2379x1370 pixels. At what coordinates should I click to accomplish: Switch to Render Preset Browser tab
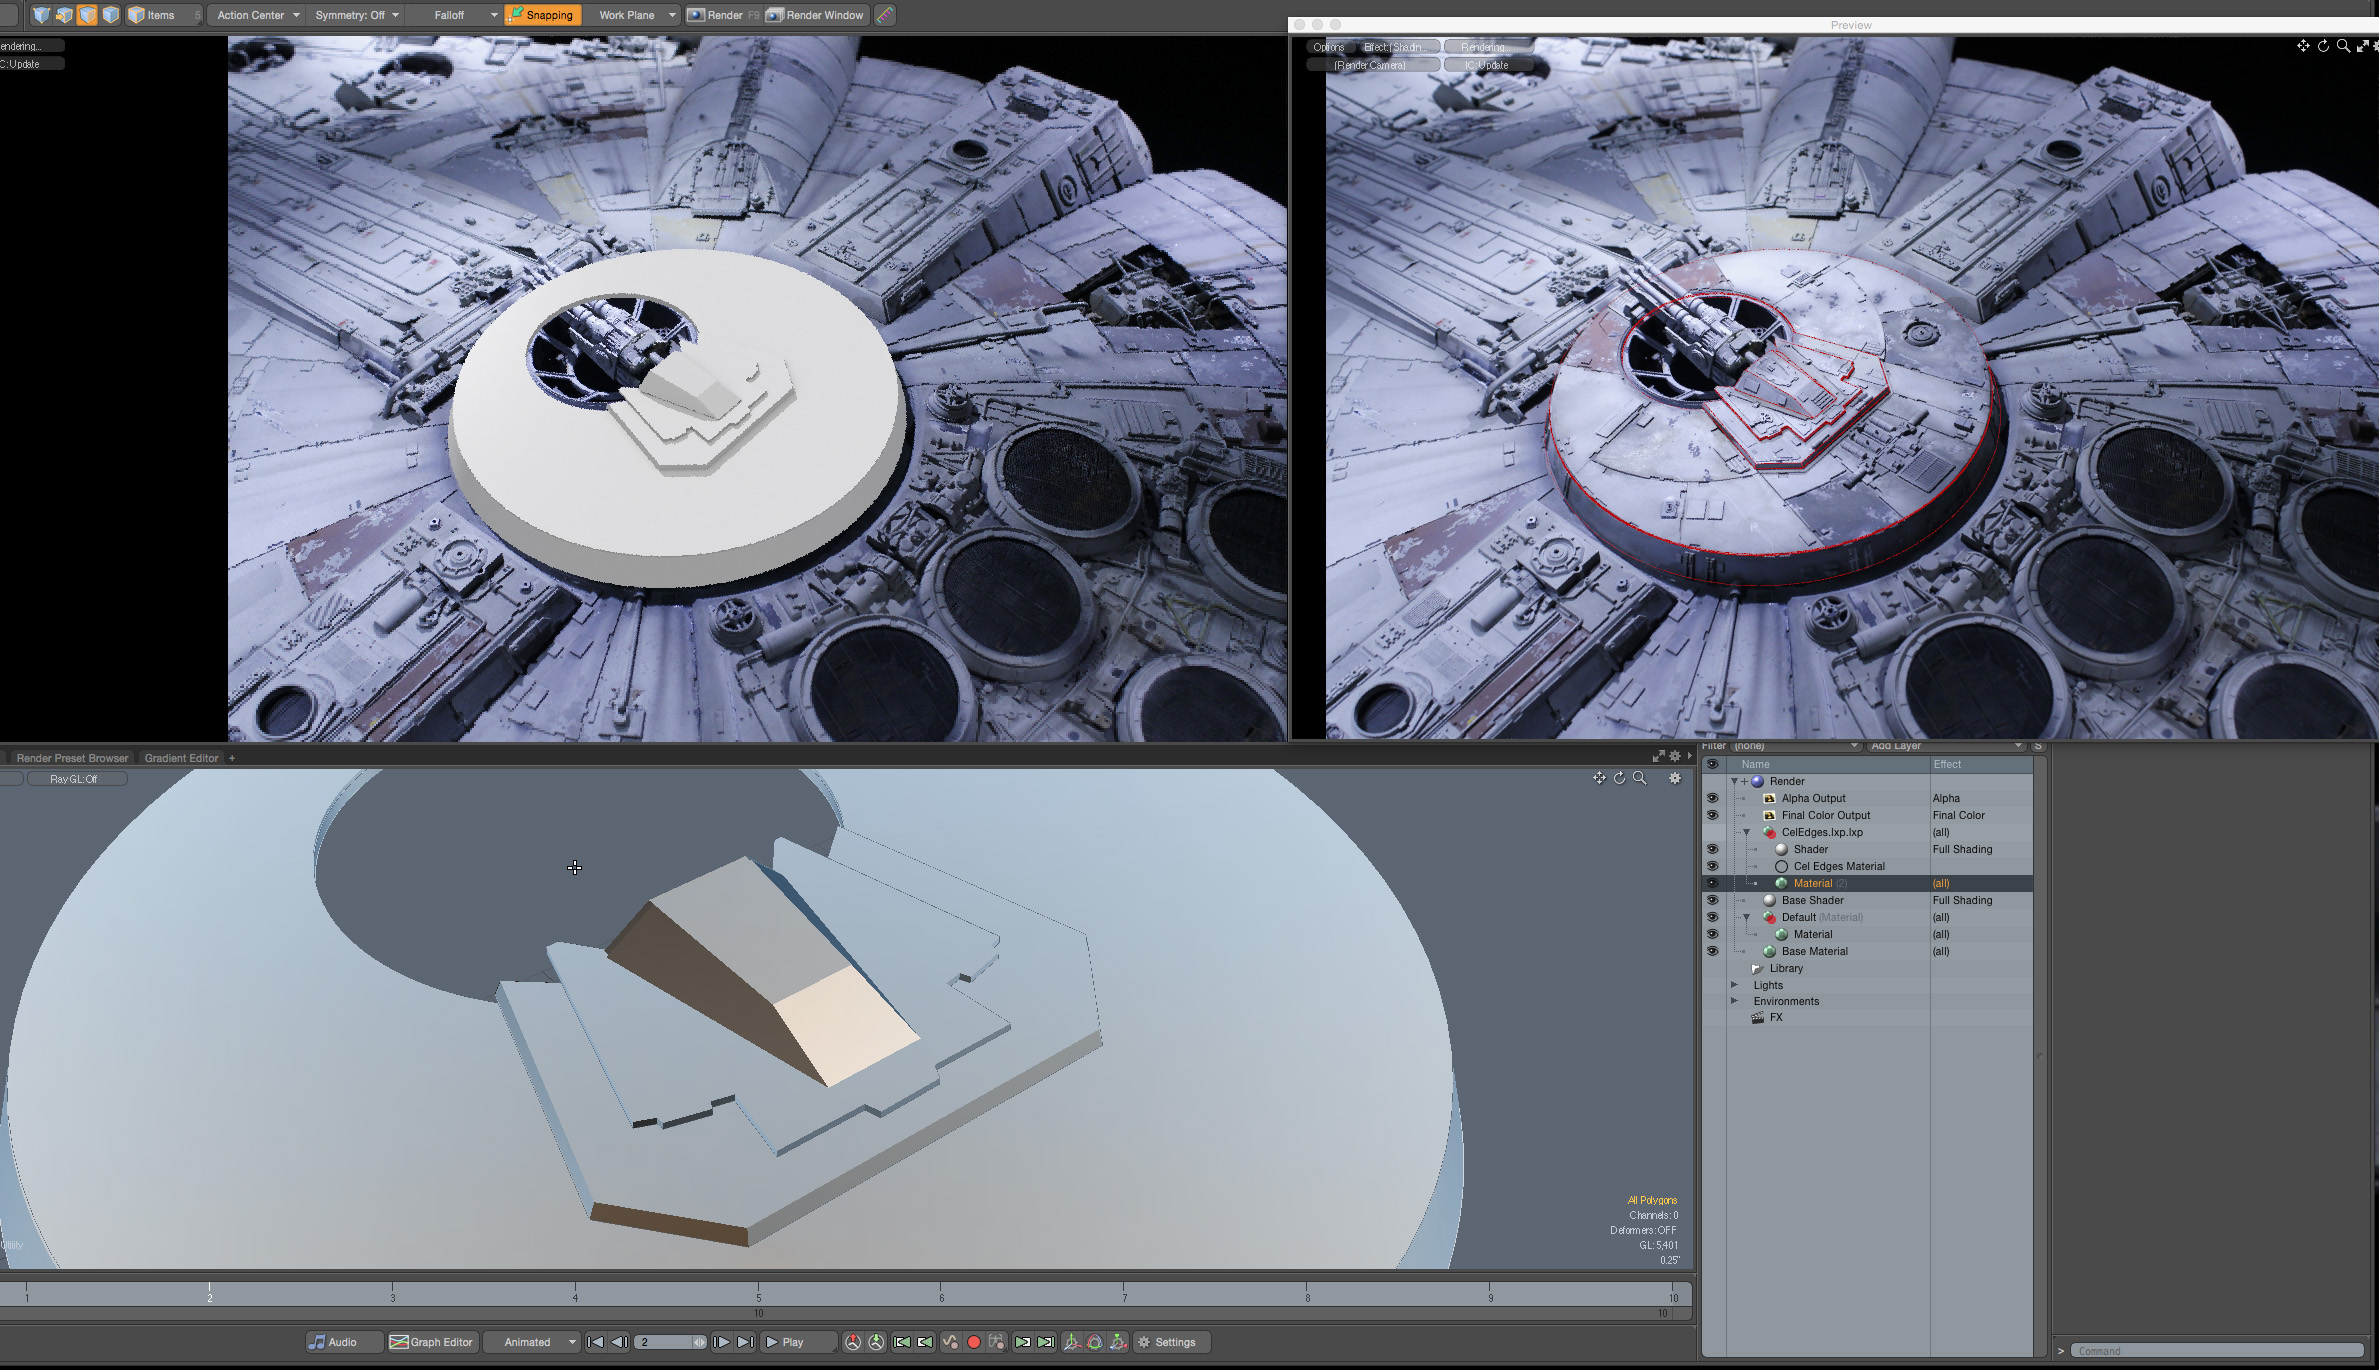[72, 758]
